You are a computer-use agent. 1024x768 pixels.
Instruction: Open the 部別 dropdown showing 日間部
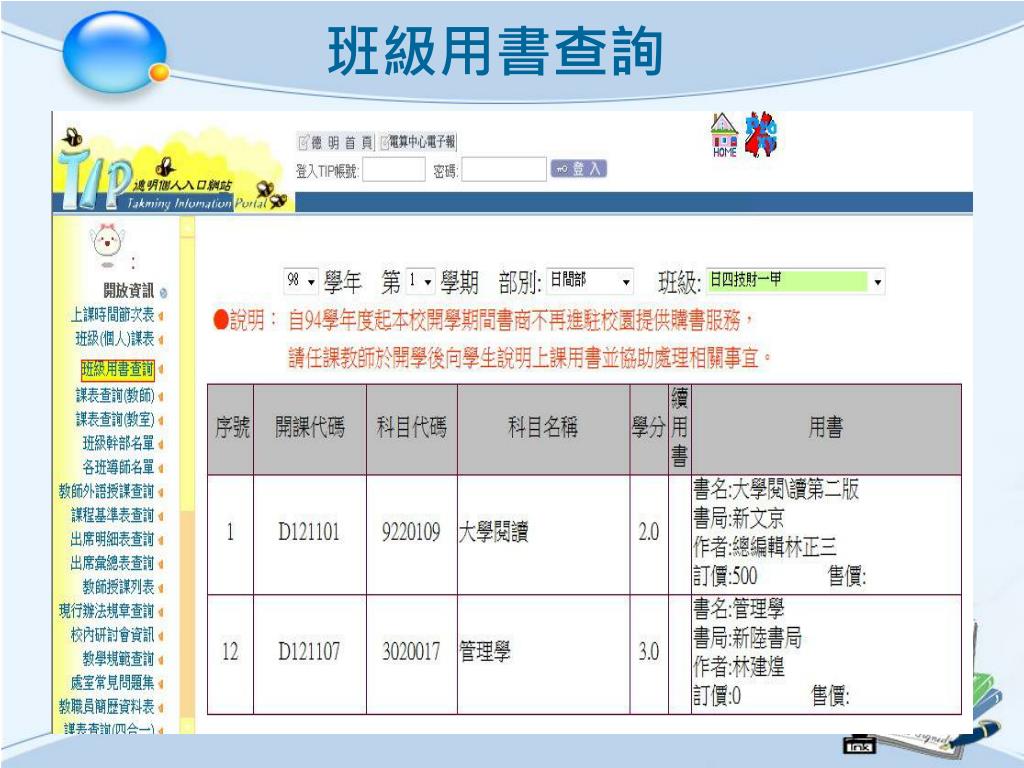click(x=590, y=281)
